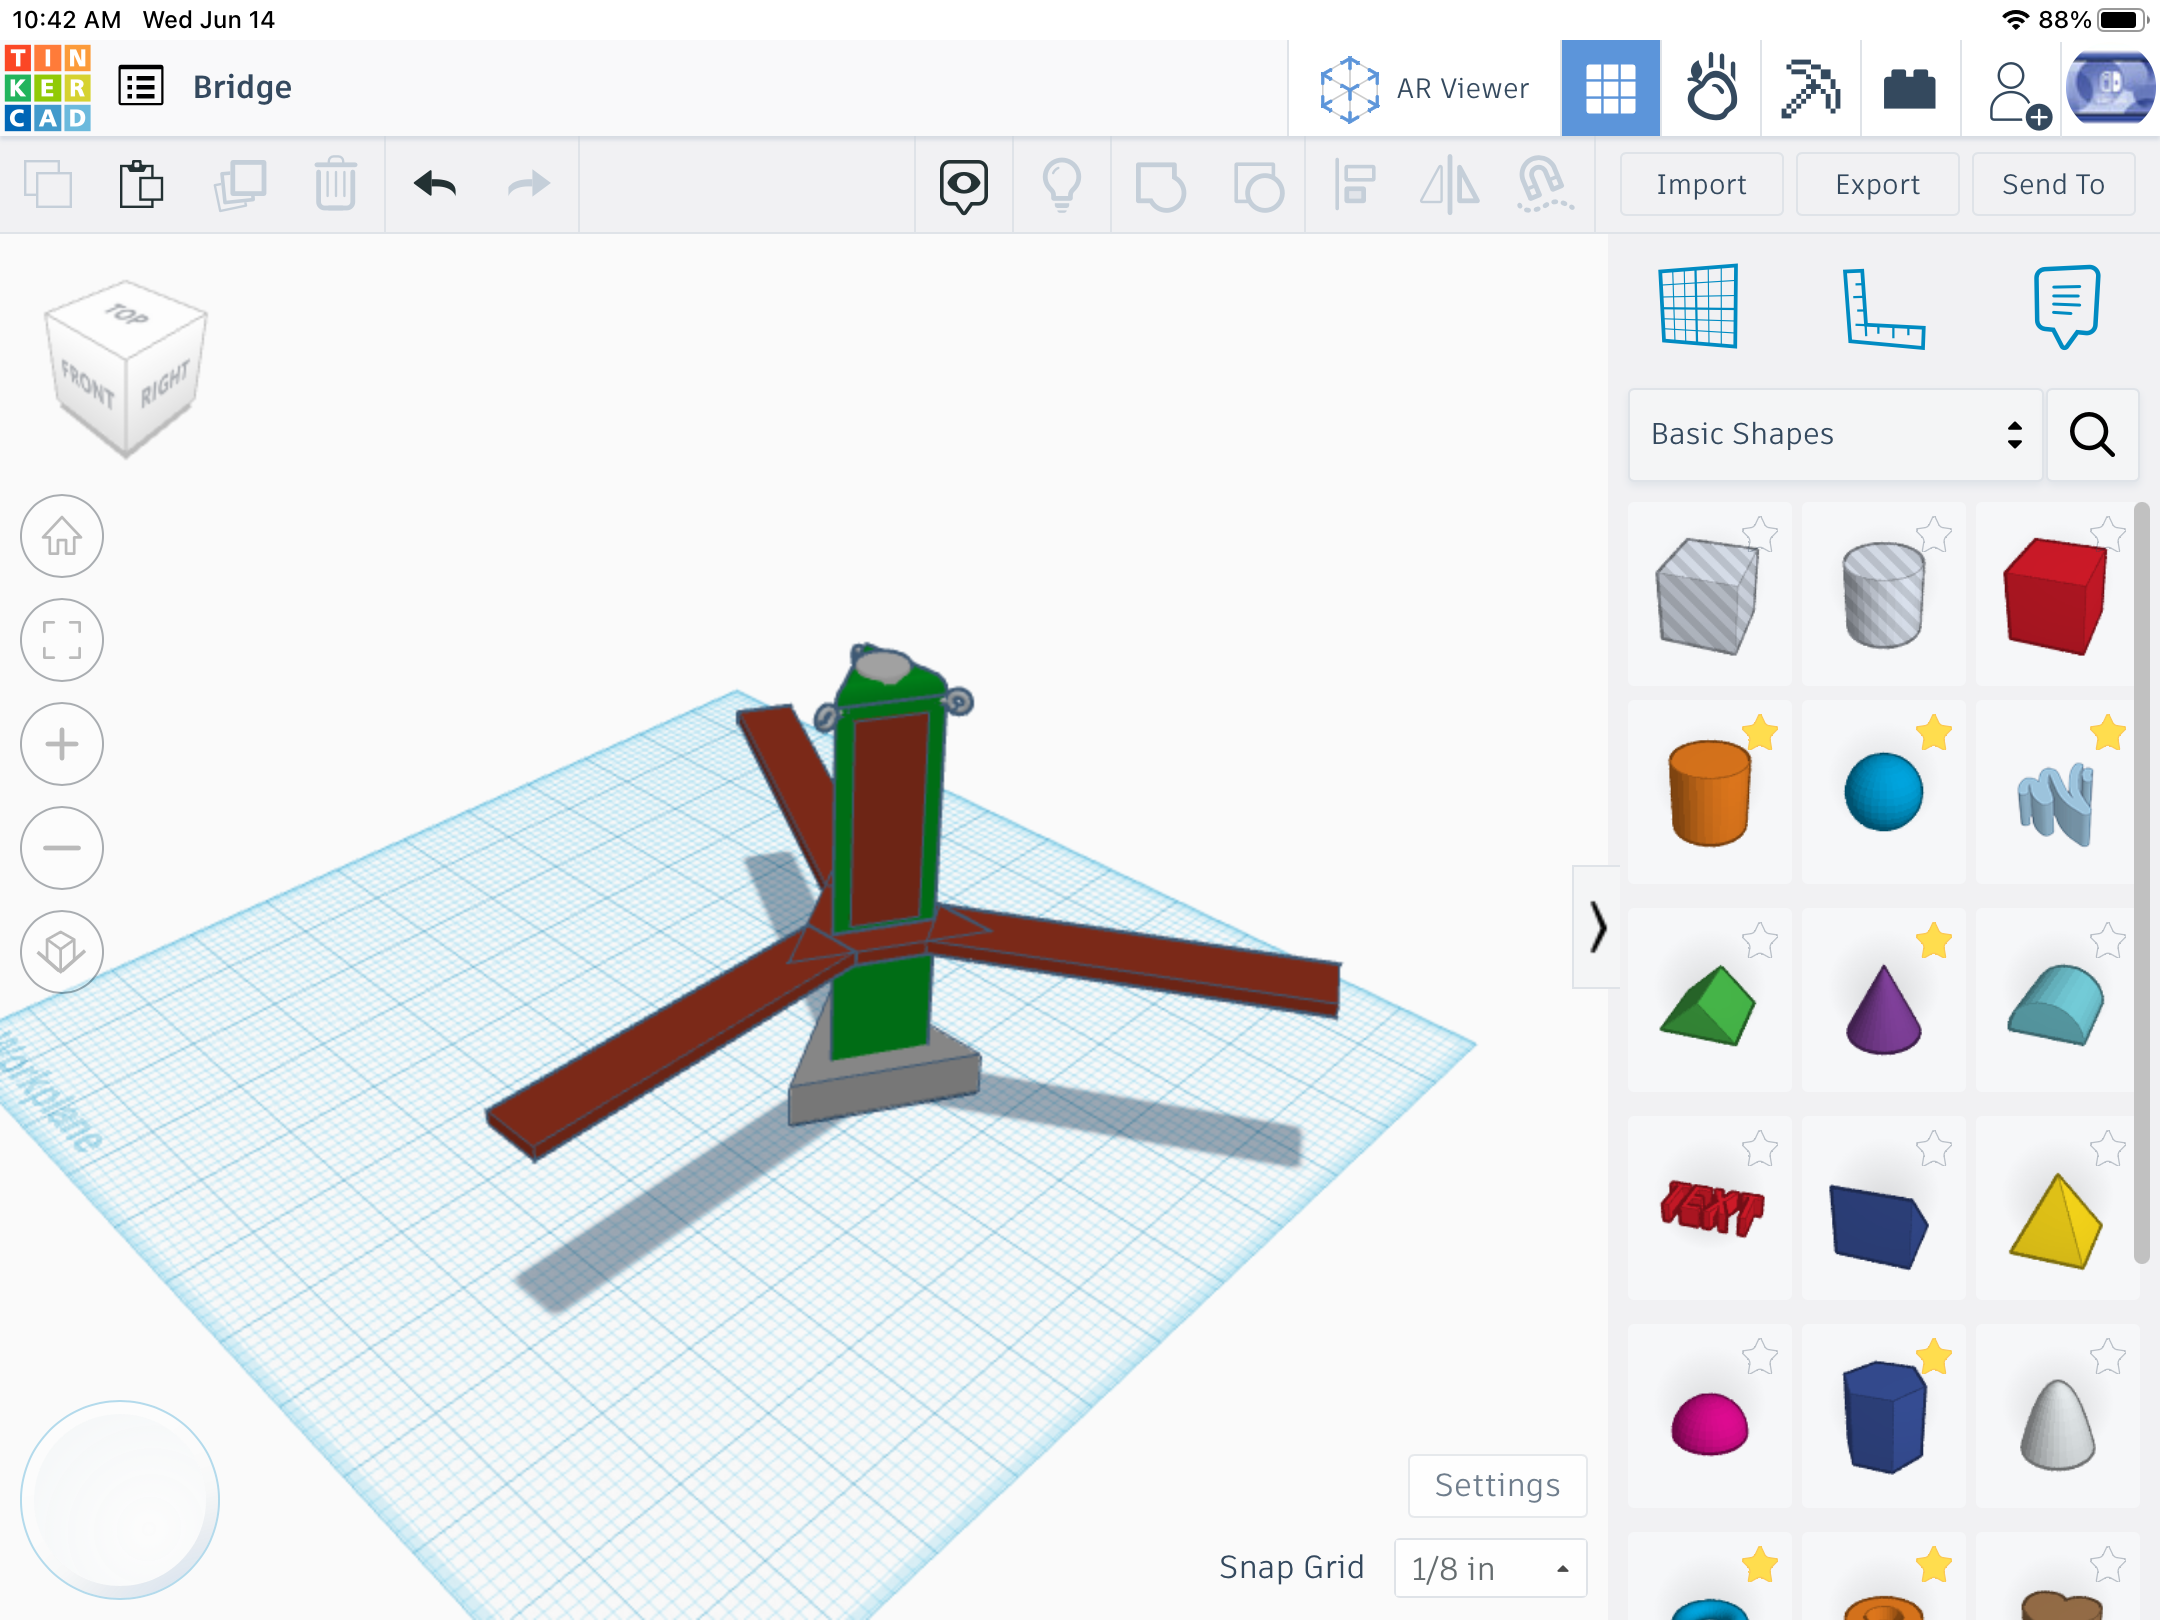Screen dimensions: 2160x1620
Task: Switch to Blocks (Minecraft pickaxe) mode
Action: (x=1810, y=89)
